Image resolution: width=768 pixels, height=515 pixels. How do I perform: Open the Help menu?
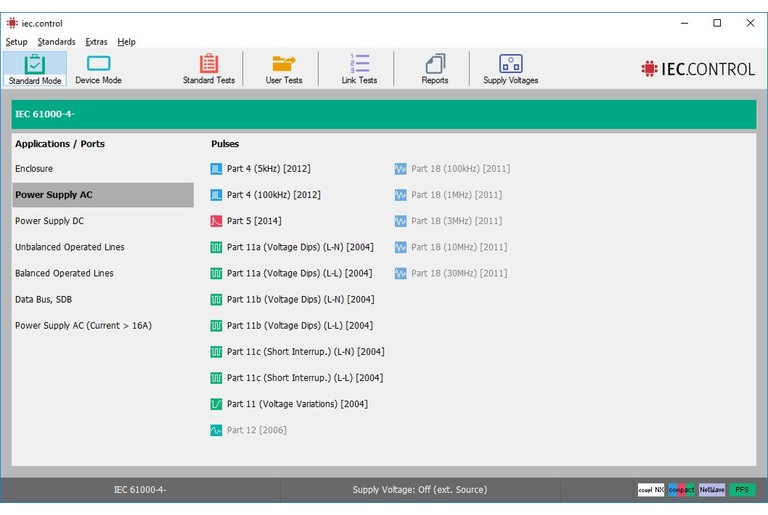click(x=126, y=42)
